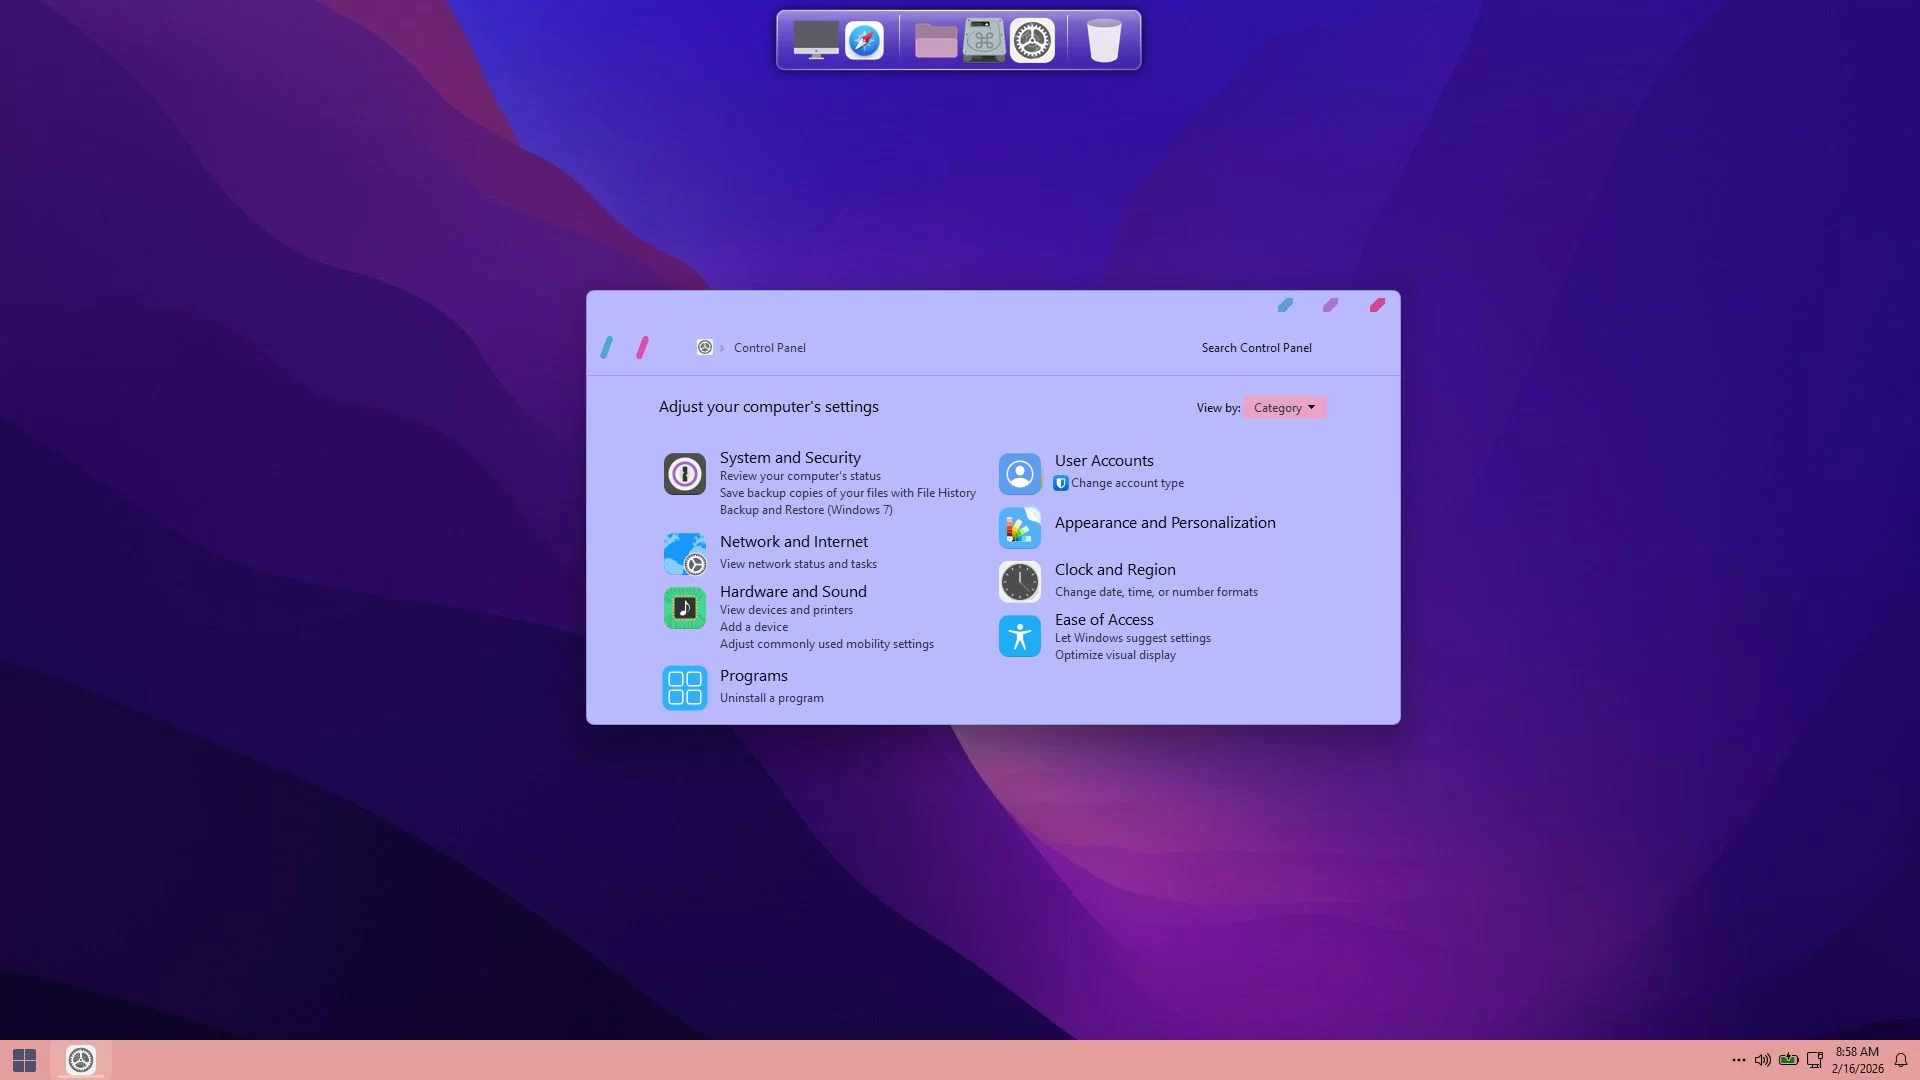Click Network and Internet globe icon
Screen dimensions: 1920x1080
tap(684, 554)
